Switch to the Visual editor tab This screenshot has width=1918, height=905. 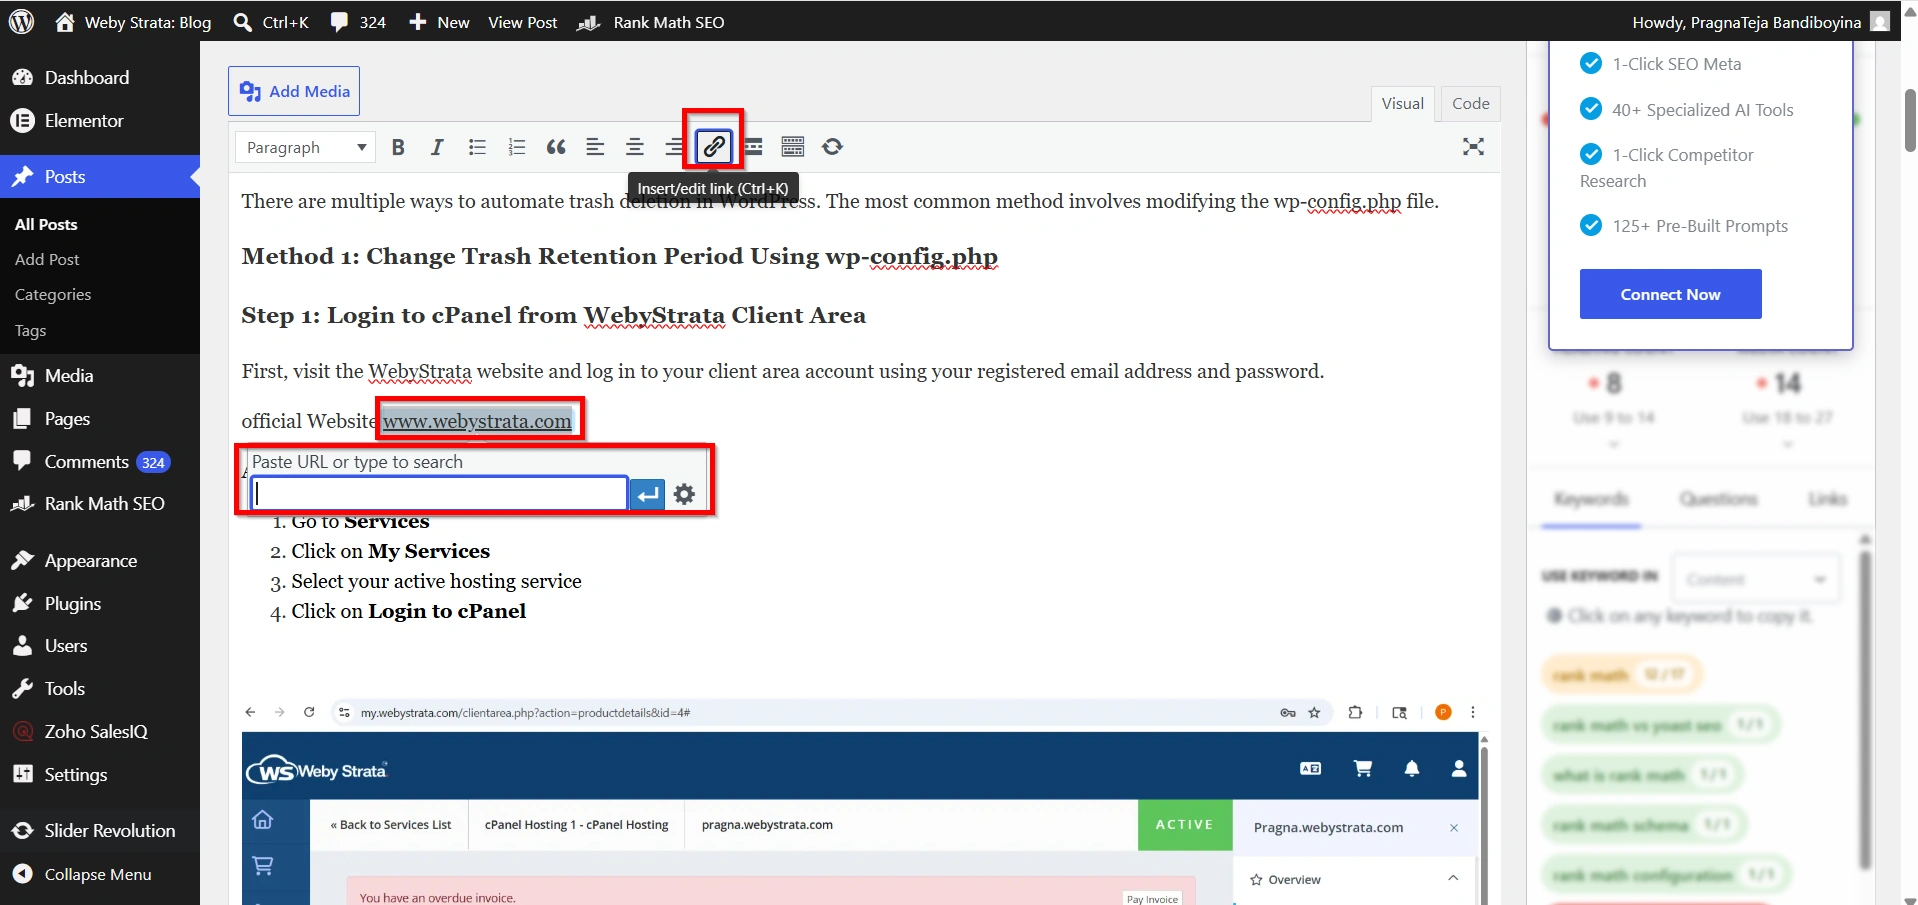1402,103
